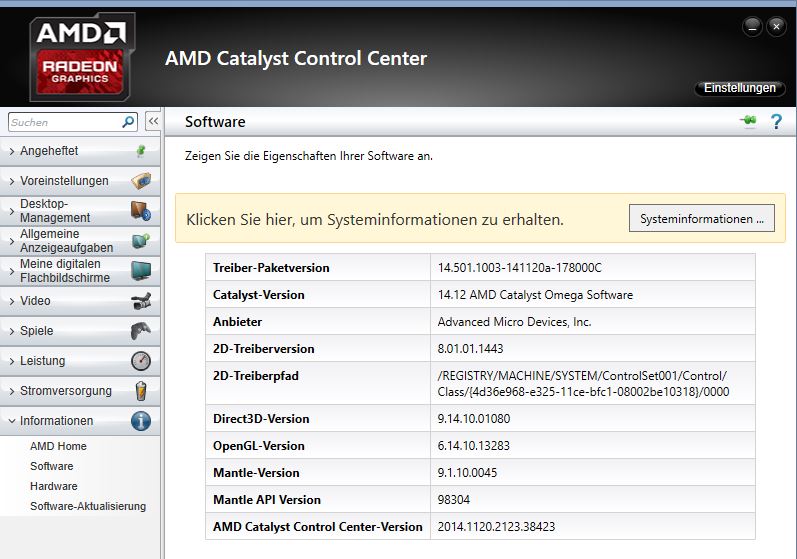Click the green pin icon in the Software header
The width and height of the screenshot is (797, 559).
click(748, 122)
